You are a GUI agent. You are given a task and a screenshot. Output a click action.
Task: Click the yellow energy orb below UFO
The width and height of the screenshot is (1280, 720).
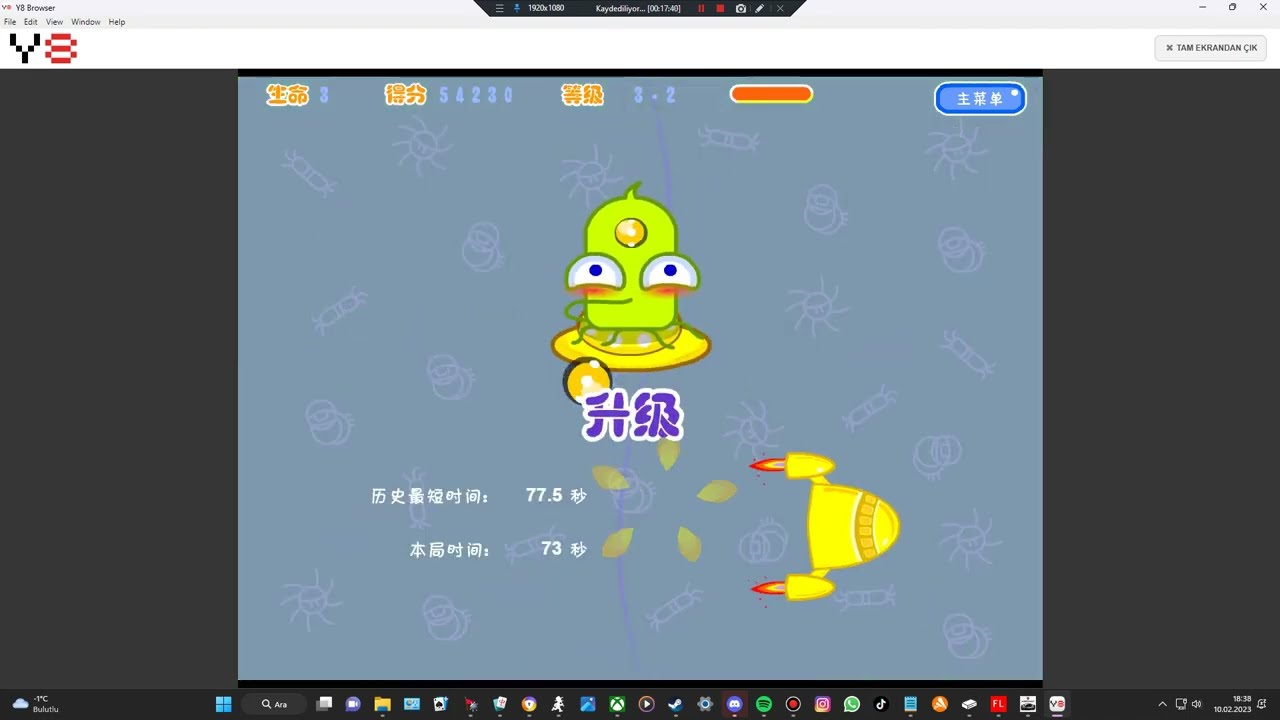click(x=587, y=382)
